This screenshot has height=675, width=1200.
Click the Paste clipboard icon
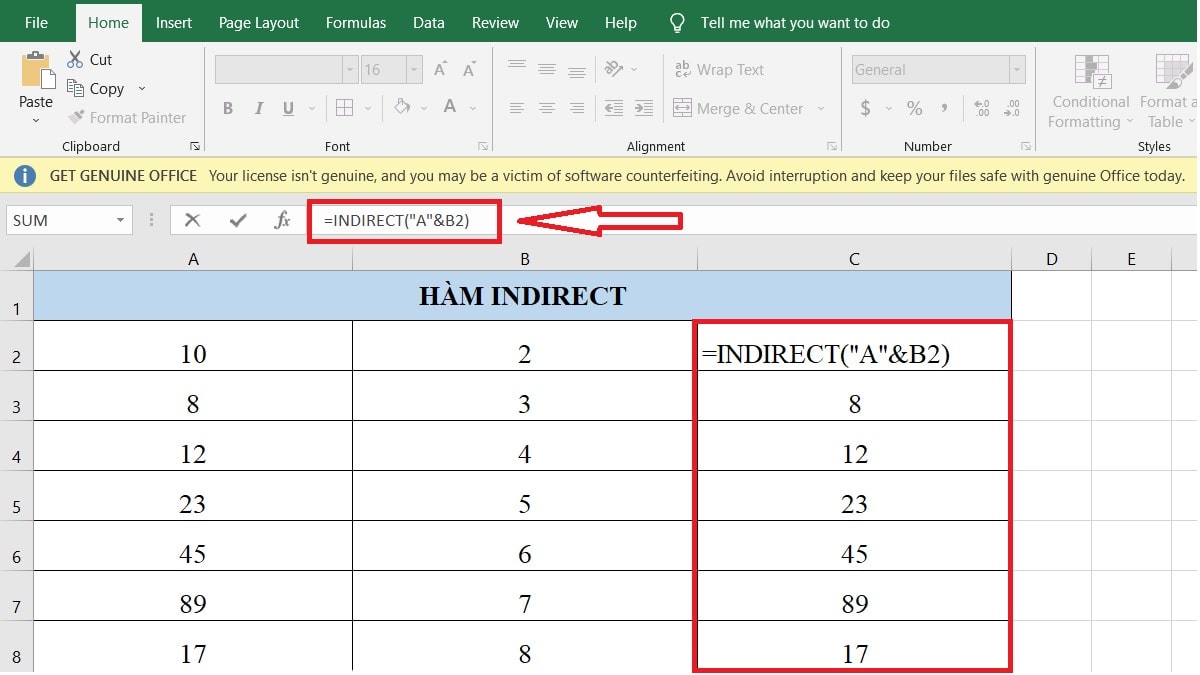[36, 70]
